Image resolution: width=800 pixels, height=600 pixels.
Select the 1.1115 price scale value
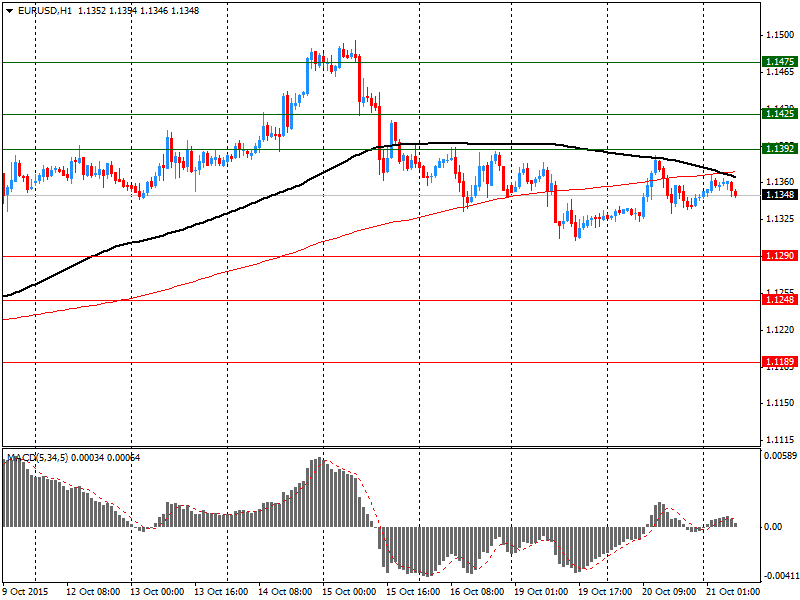[780, 440]
